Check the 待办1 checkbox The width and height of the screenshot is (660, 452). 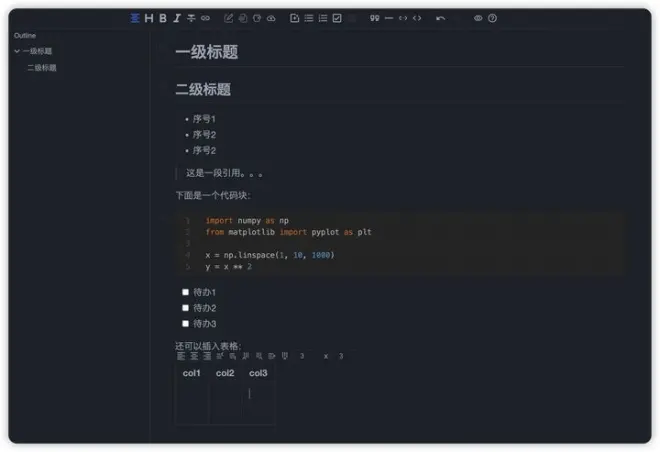point(185,292)
